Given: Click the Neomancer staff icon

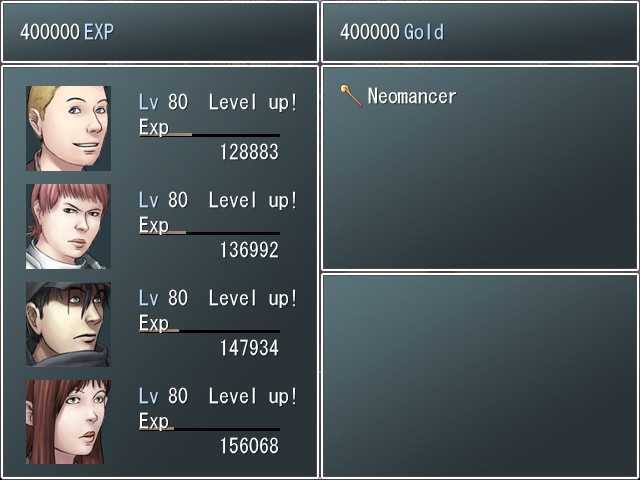Looking at the screenshot, I should [x=351, y=96].
